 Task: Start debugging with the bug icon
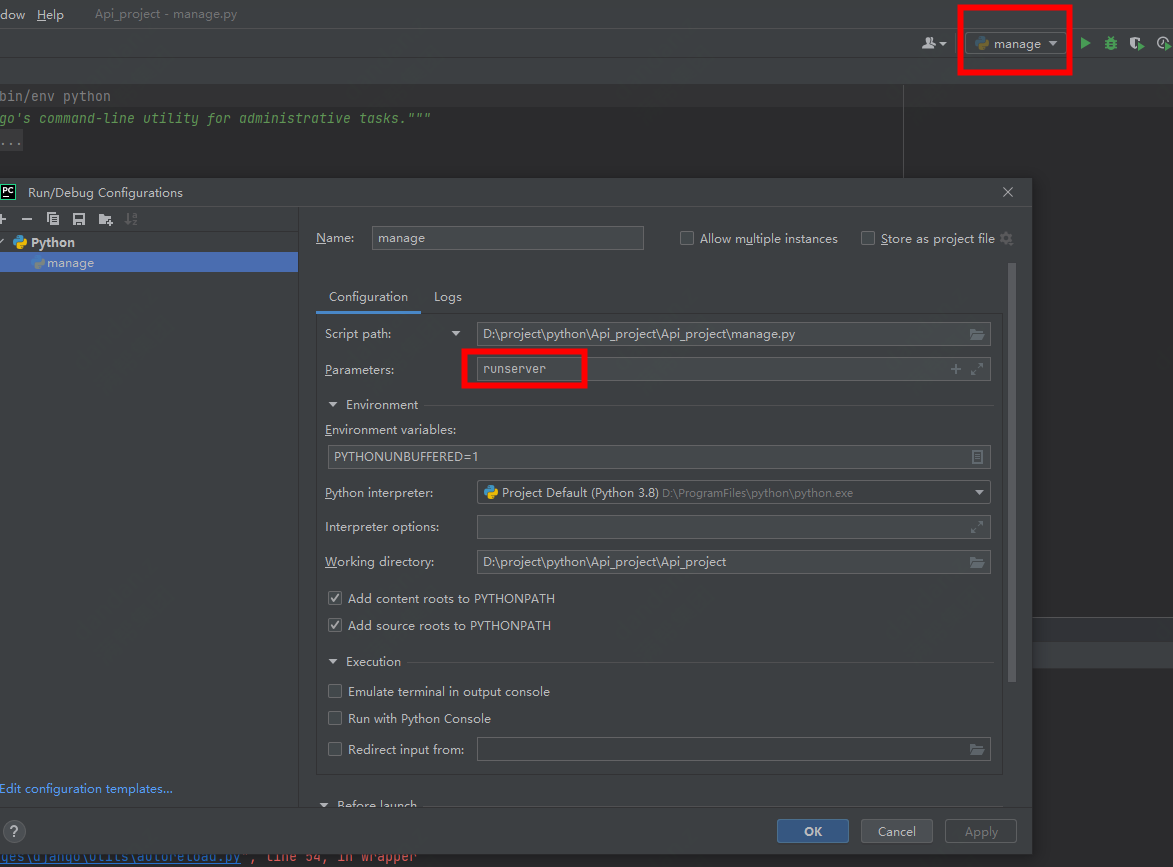point(1111,43)
